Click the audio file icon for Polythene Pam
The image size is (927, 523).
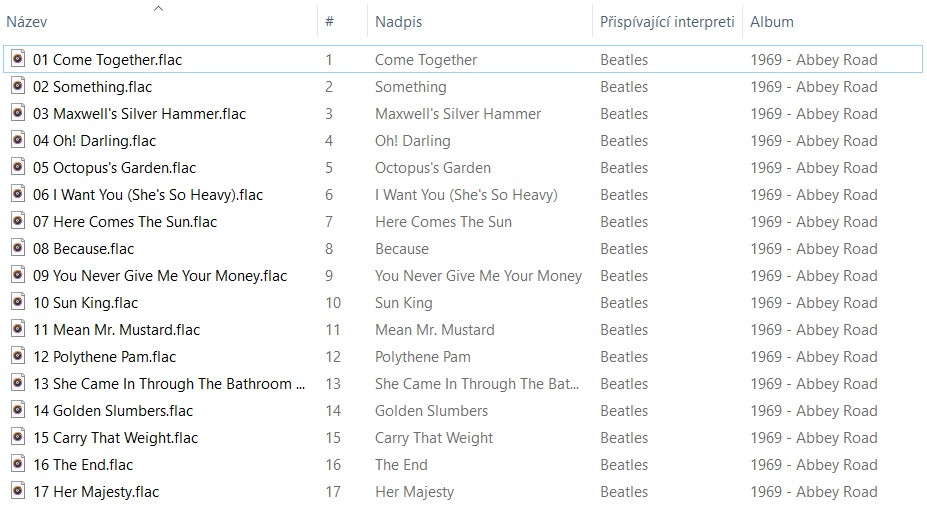[17, 356]
